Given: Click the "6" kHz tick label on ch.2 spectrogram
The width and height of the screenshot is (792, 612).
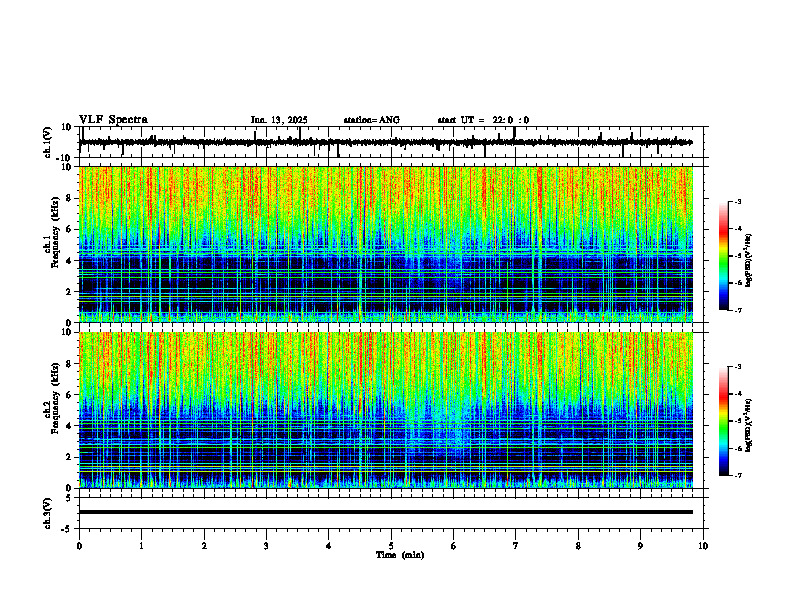Looking at the screenshot, I should click(69, 395).
